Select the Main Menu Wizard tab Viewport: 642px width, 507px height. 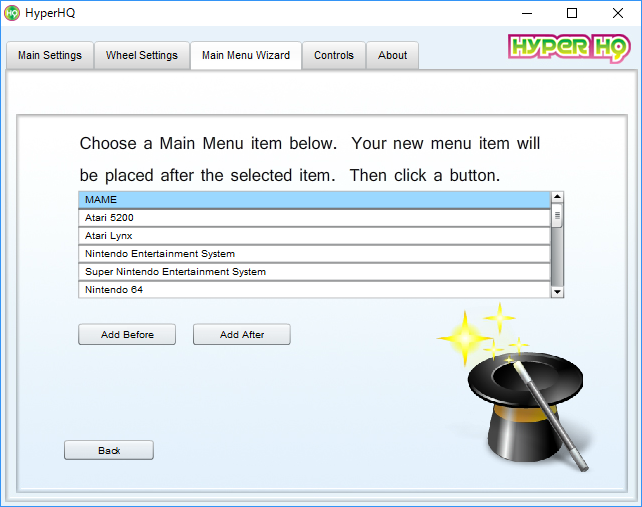[x=246, y=55]
